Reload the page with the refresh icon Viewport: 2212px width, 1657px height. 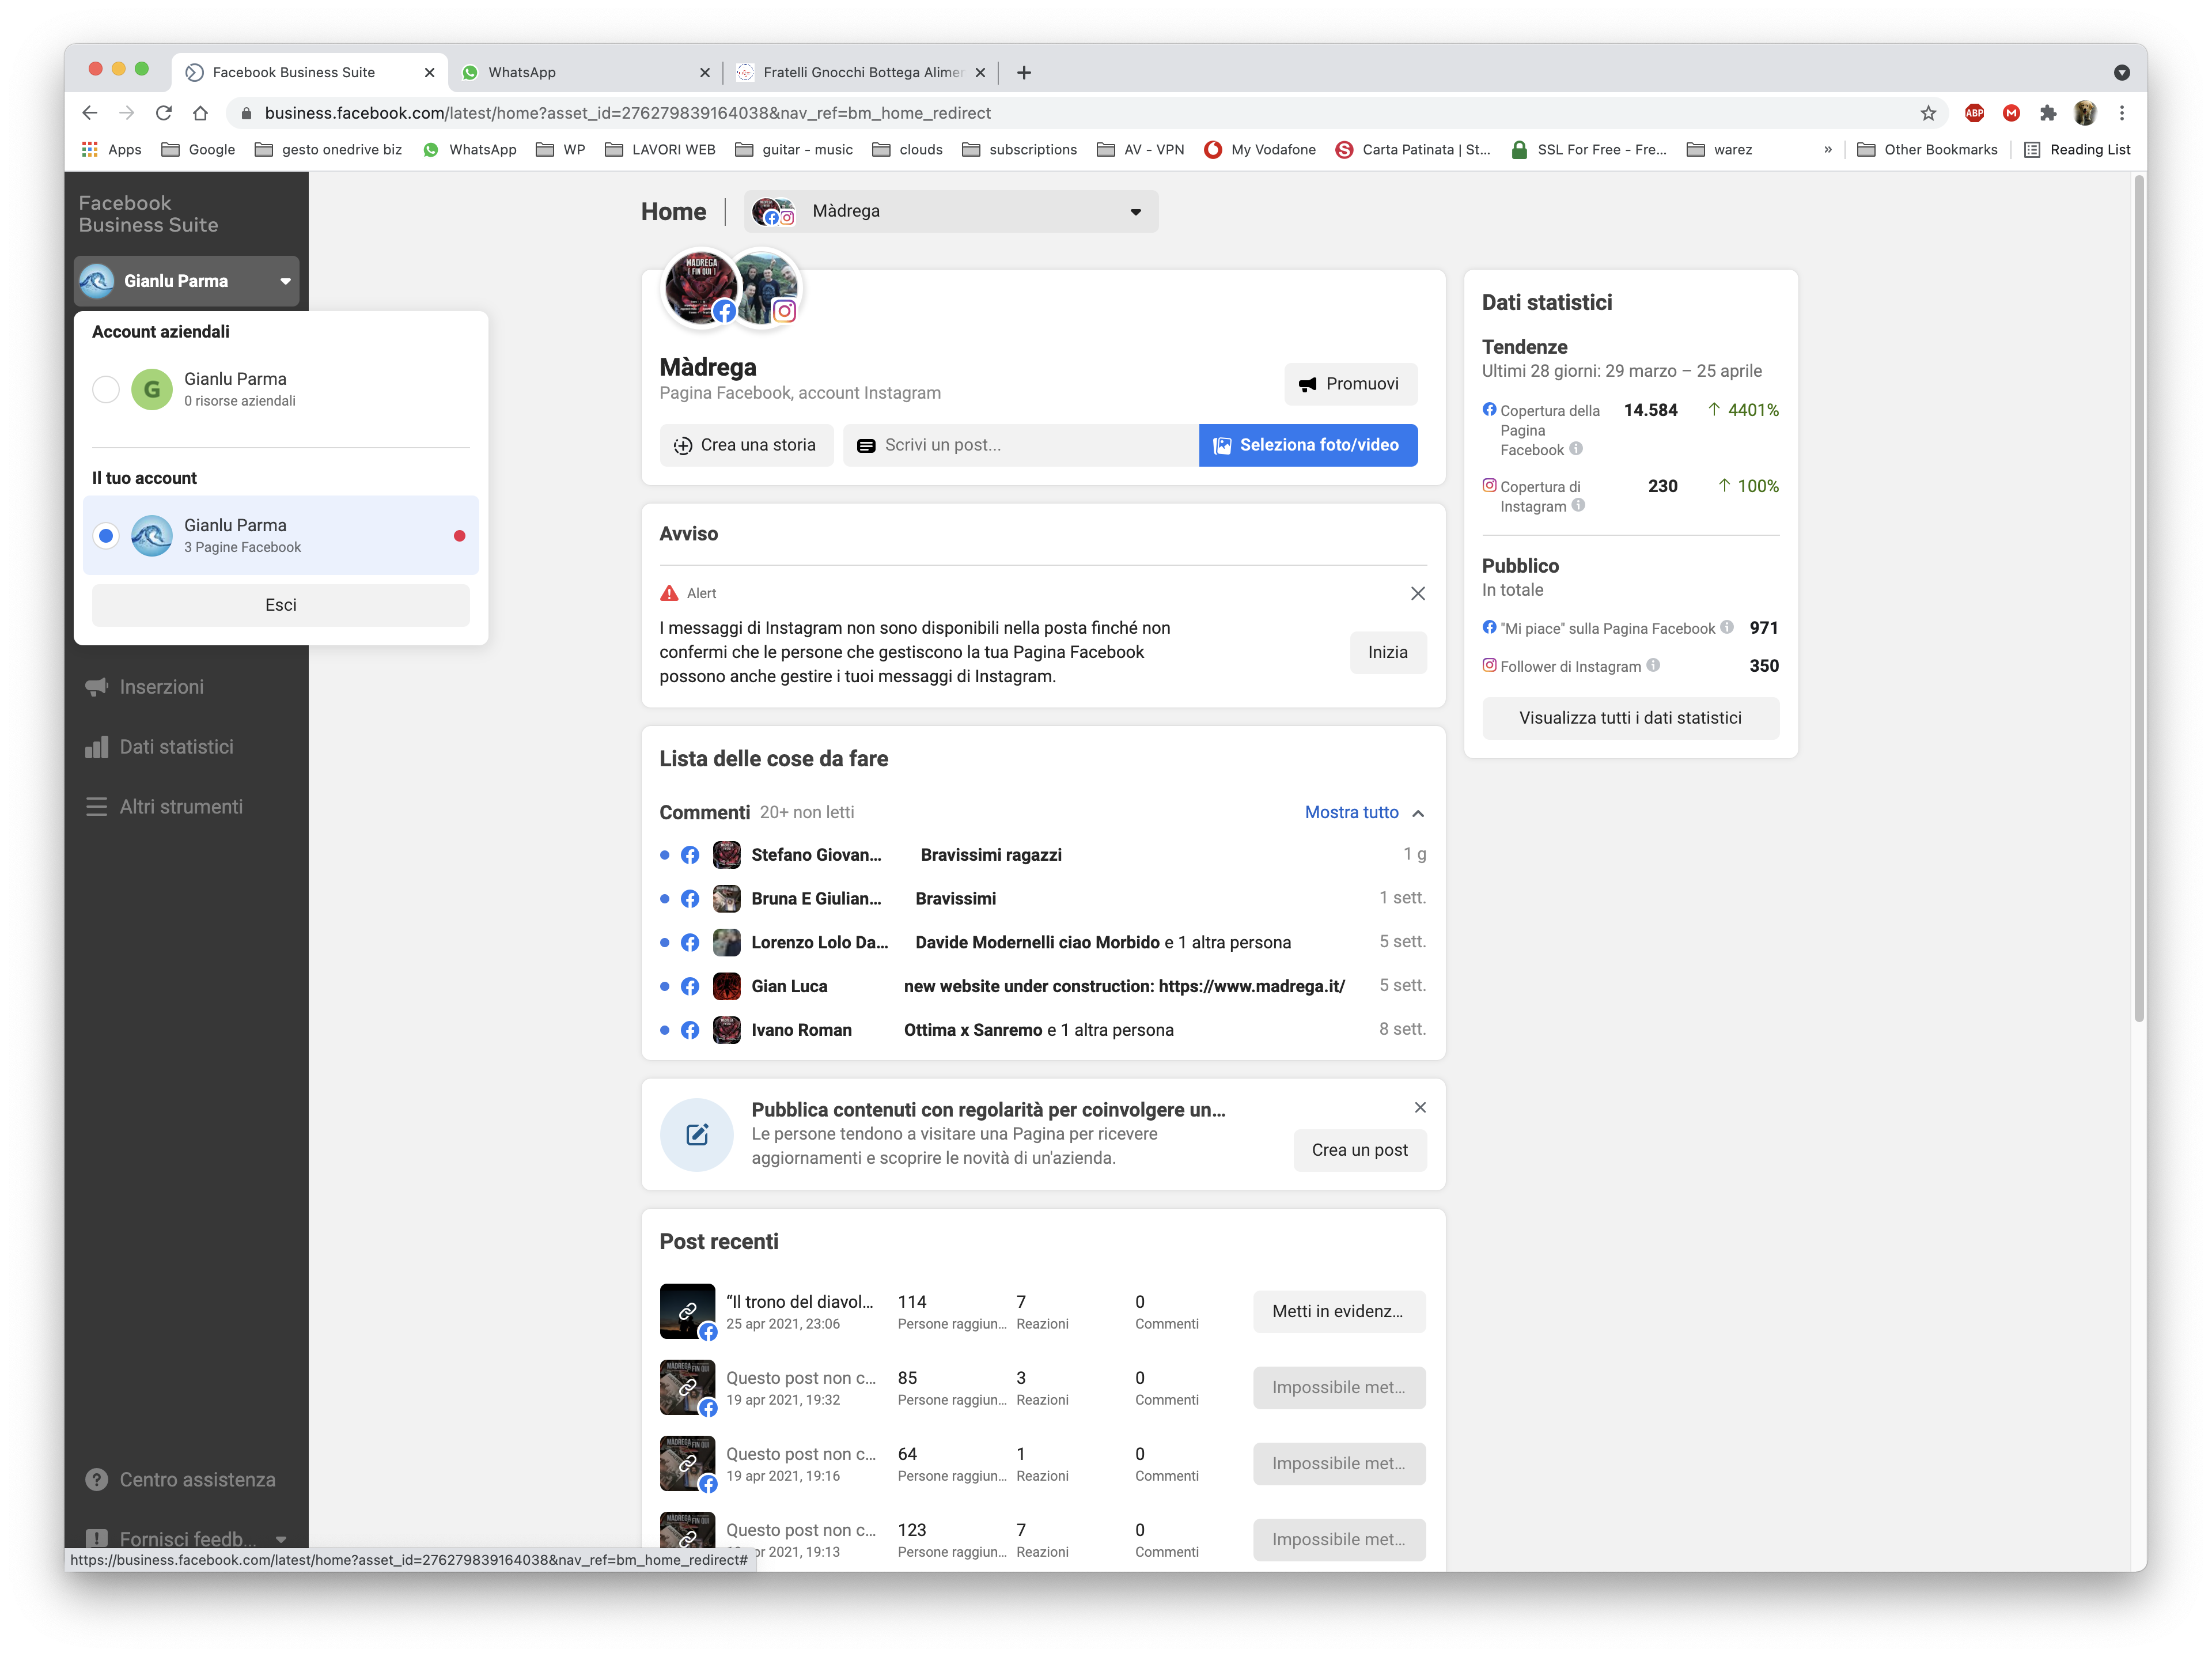(x=164, y=113)
